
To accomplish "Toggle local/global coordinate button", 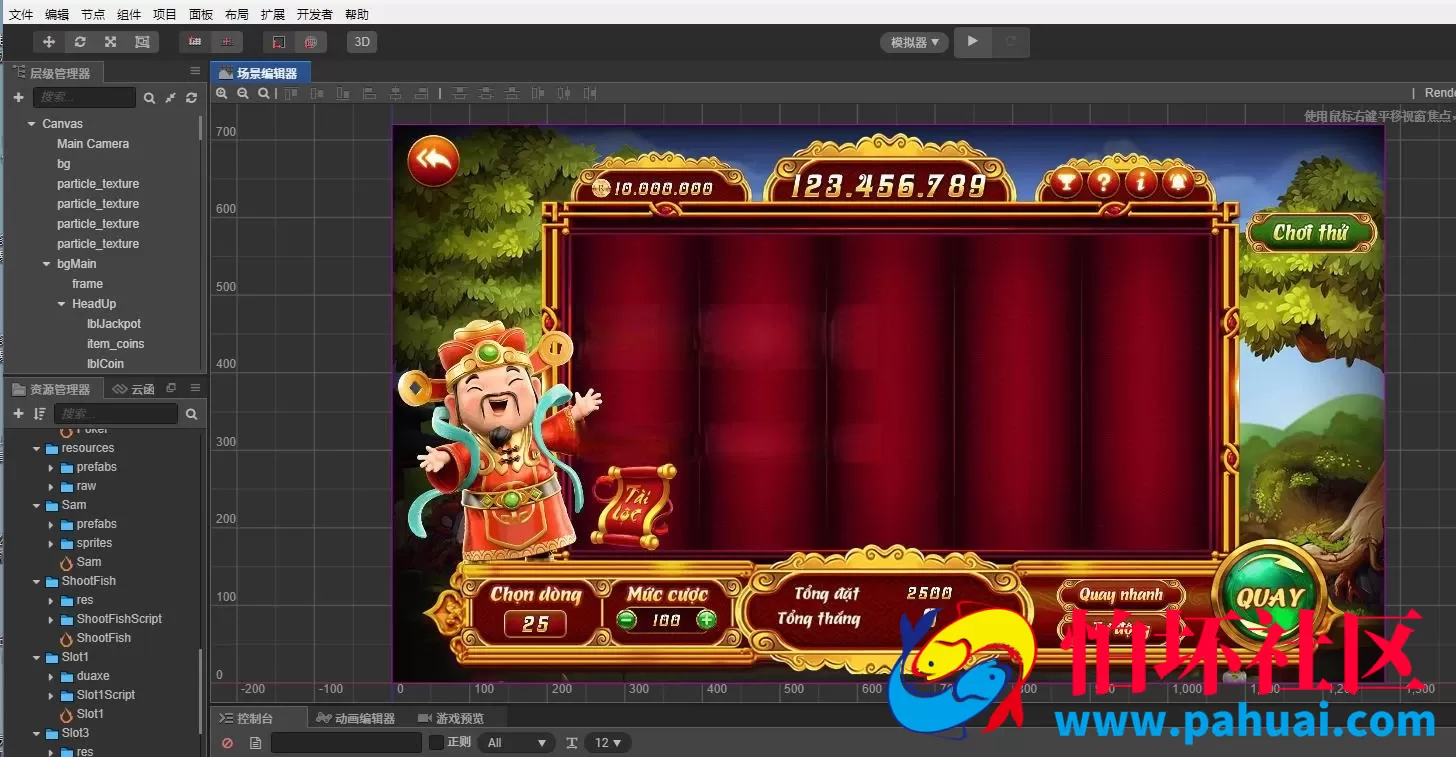I will coord(226,42).
